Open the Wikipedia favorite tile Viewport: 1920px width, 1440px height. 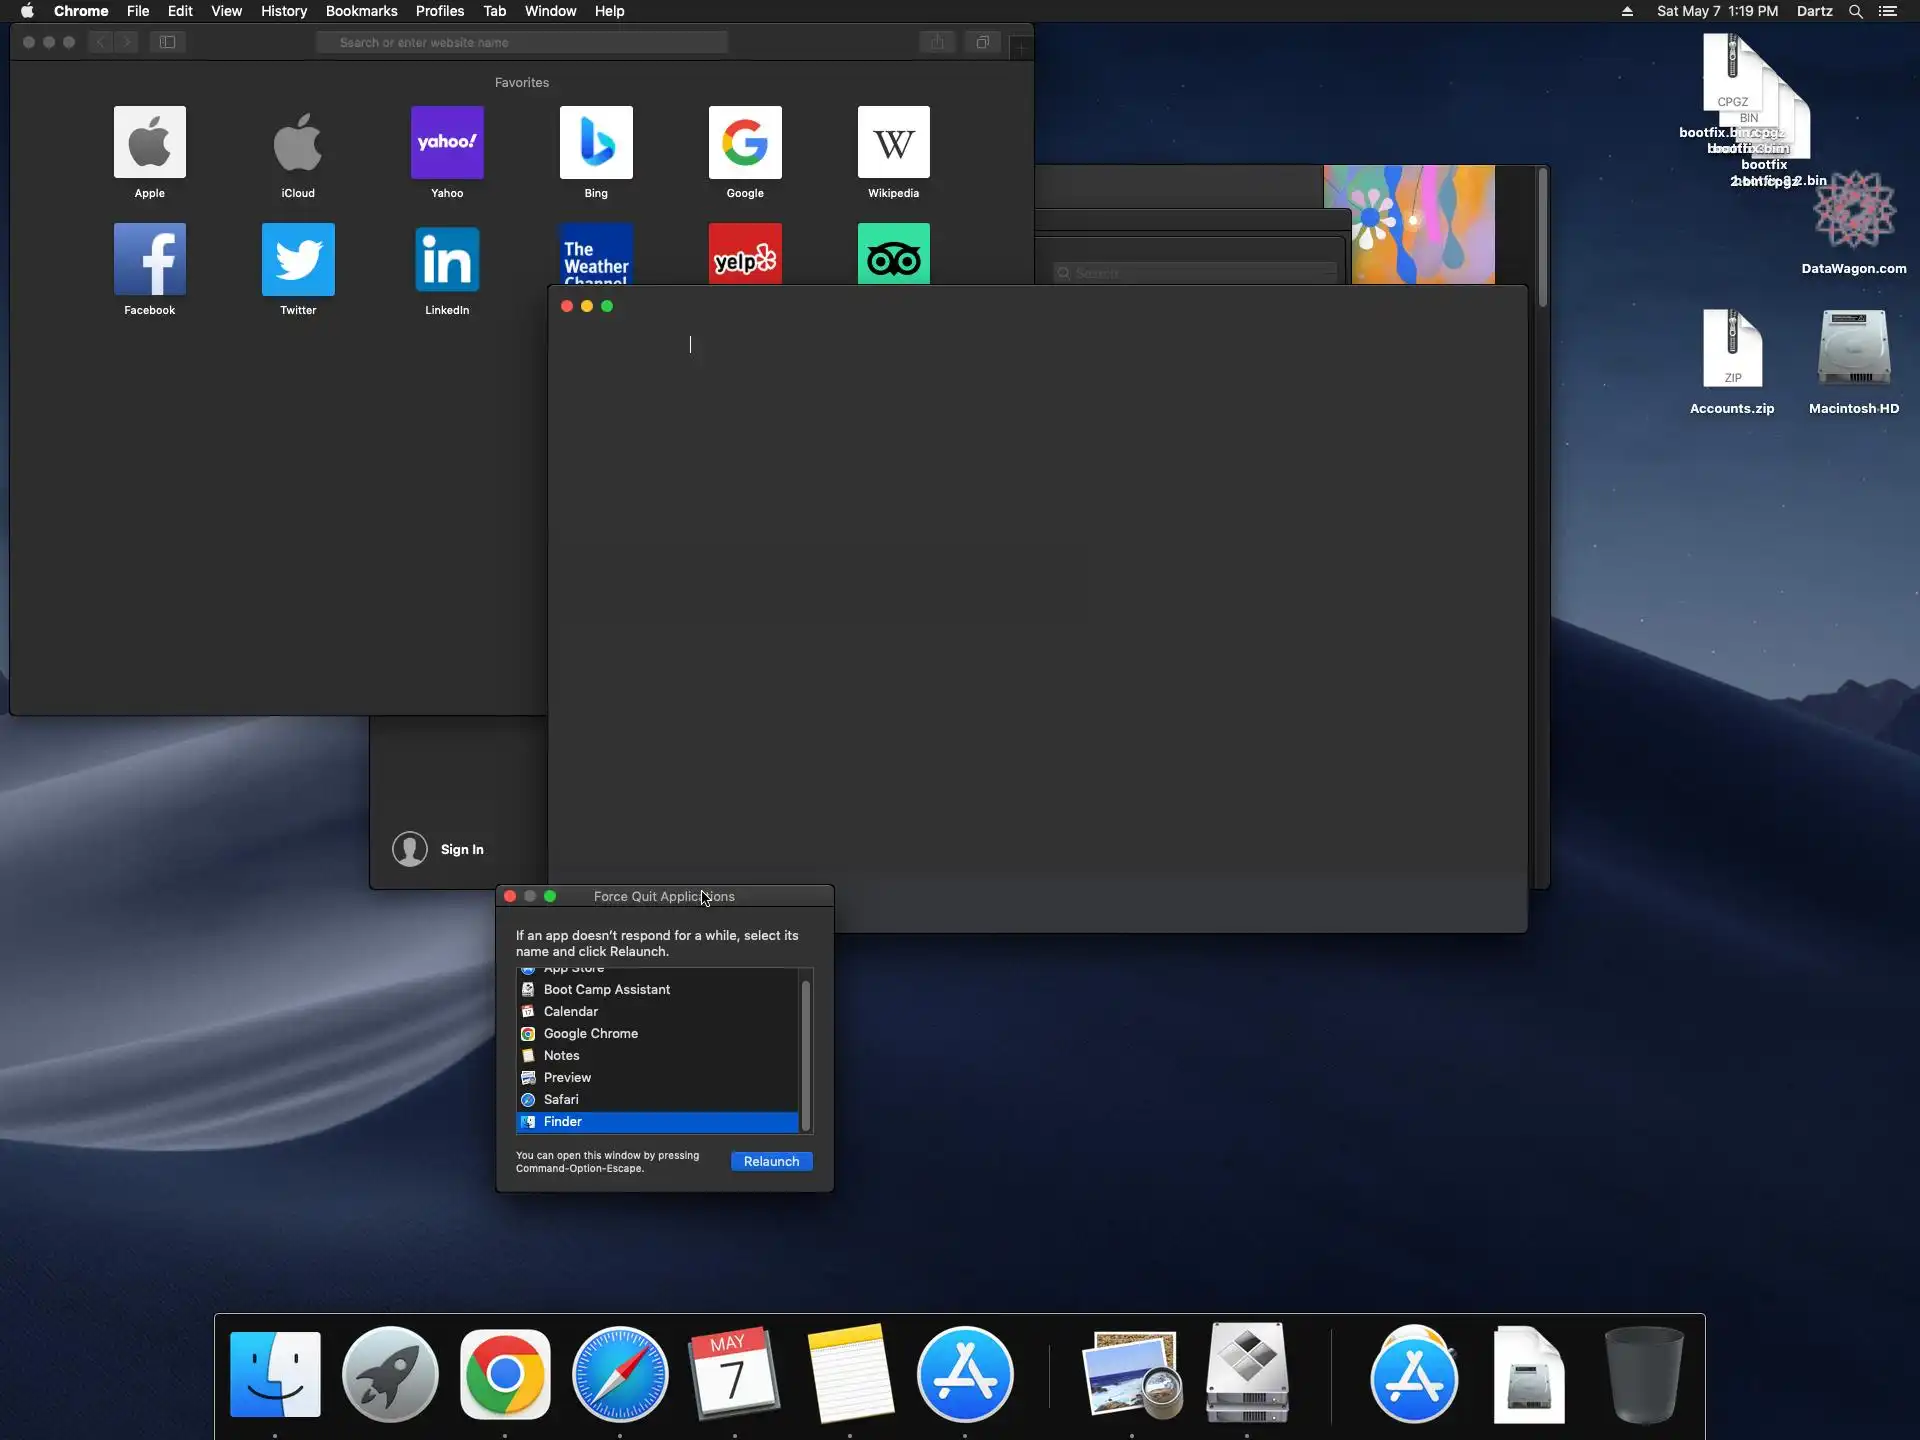pyautogui.click(x=893, y=143)
